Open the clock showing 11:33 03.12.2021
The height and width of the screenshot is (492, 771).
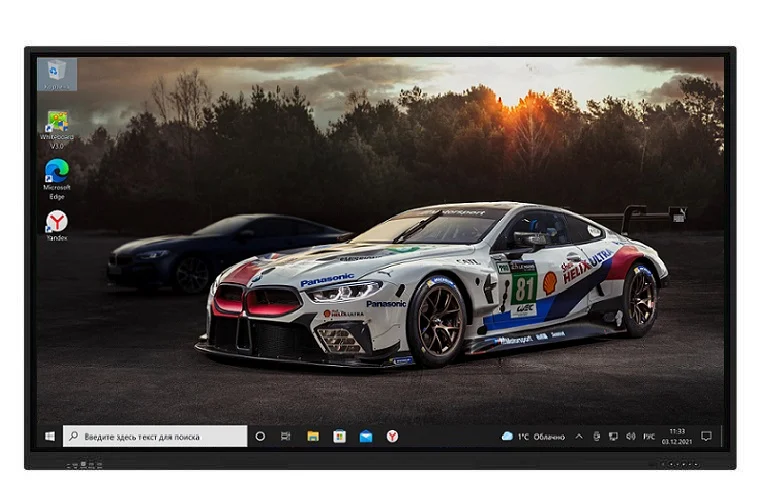click(677, 436)
